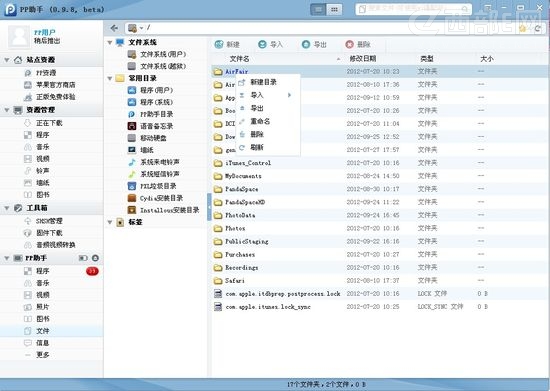Image resolution: width=550 pixels, height=391 pixels.
Task: Collapse the 资源管理 sidebar section
Action: pyautogui.click(x=7, y=110)
